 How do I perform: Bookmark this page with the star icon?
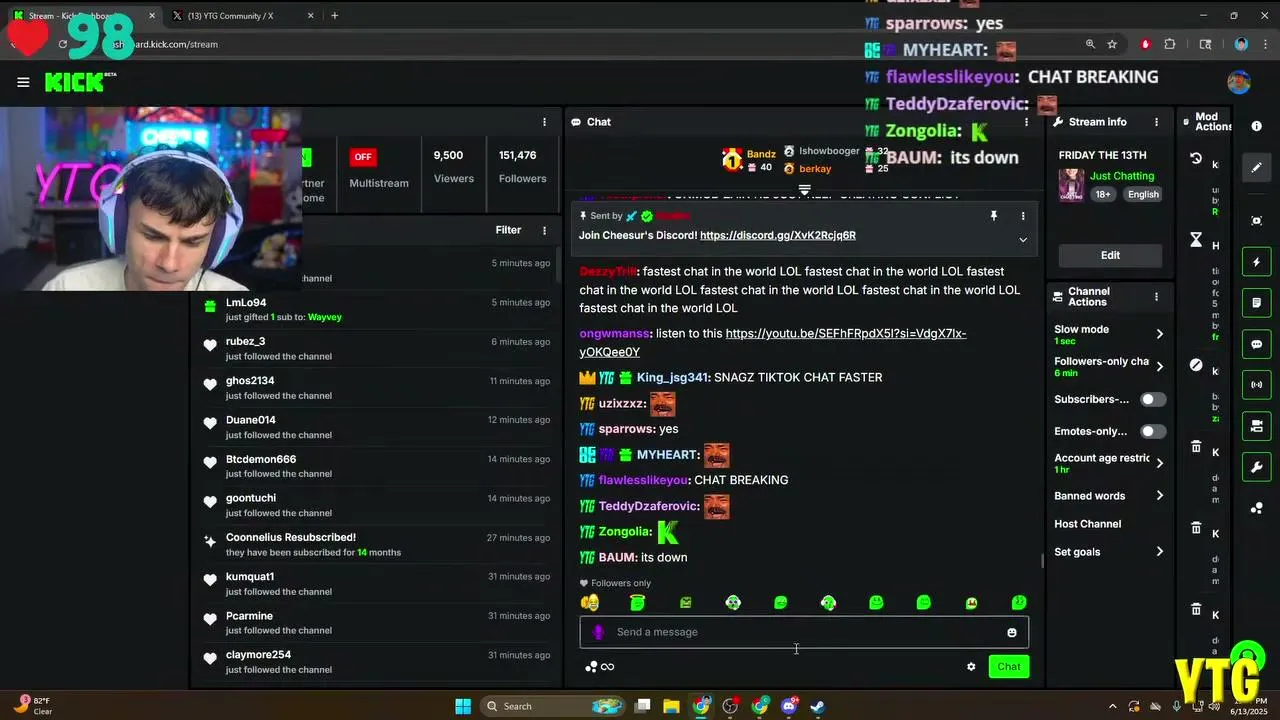tap(1112, 44)
